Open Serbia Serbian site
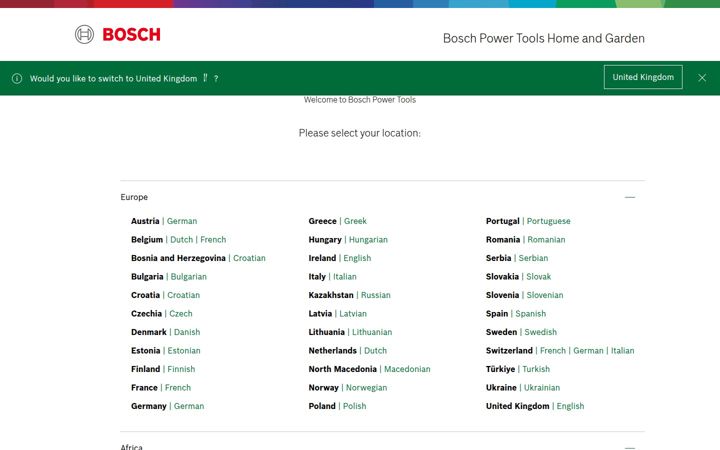This screenshot has height=450, width=720. [x=533, y=258]
